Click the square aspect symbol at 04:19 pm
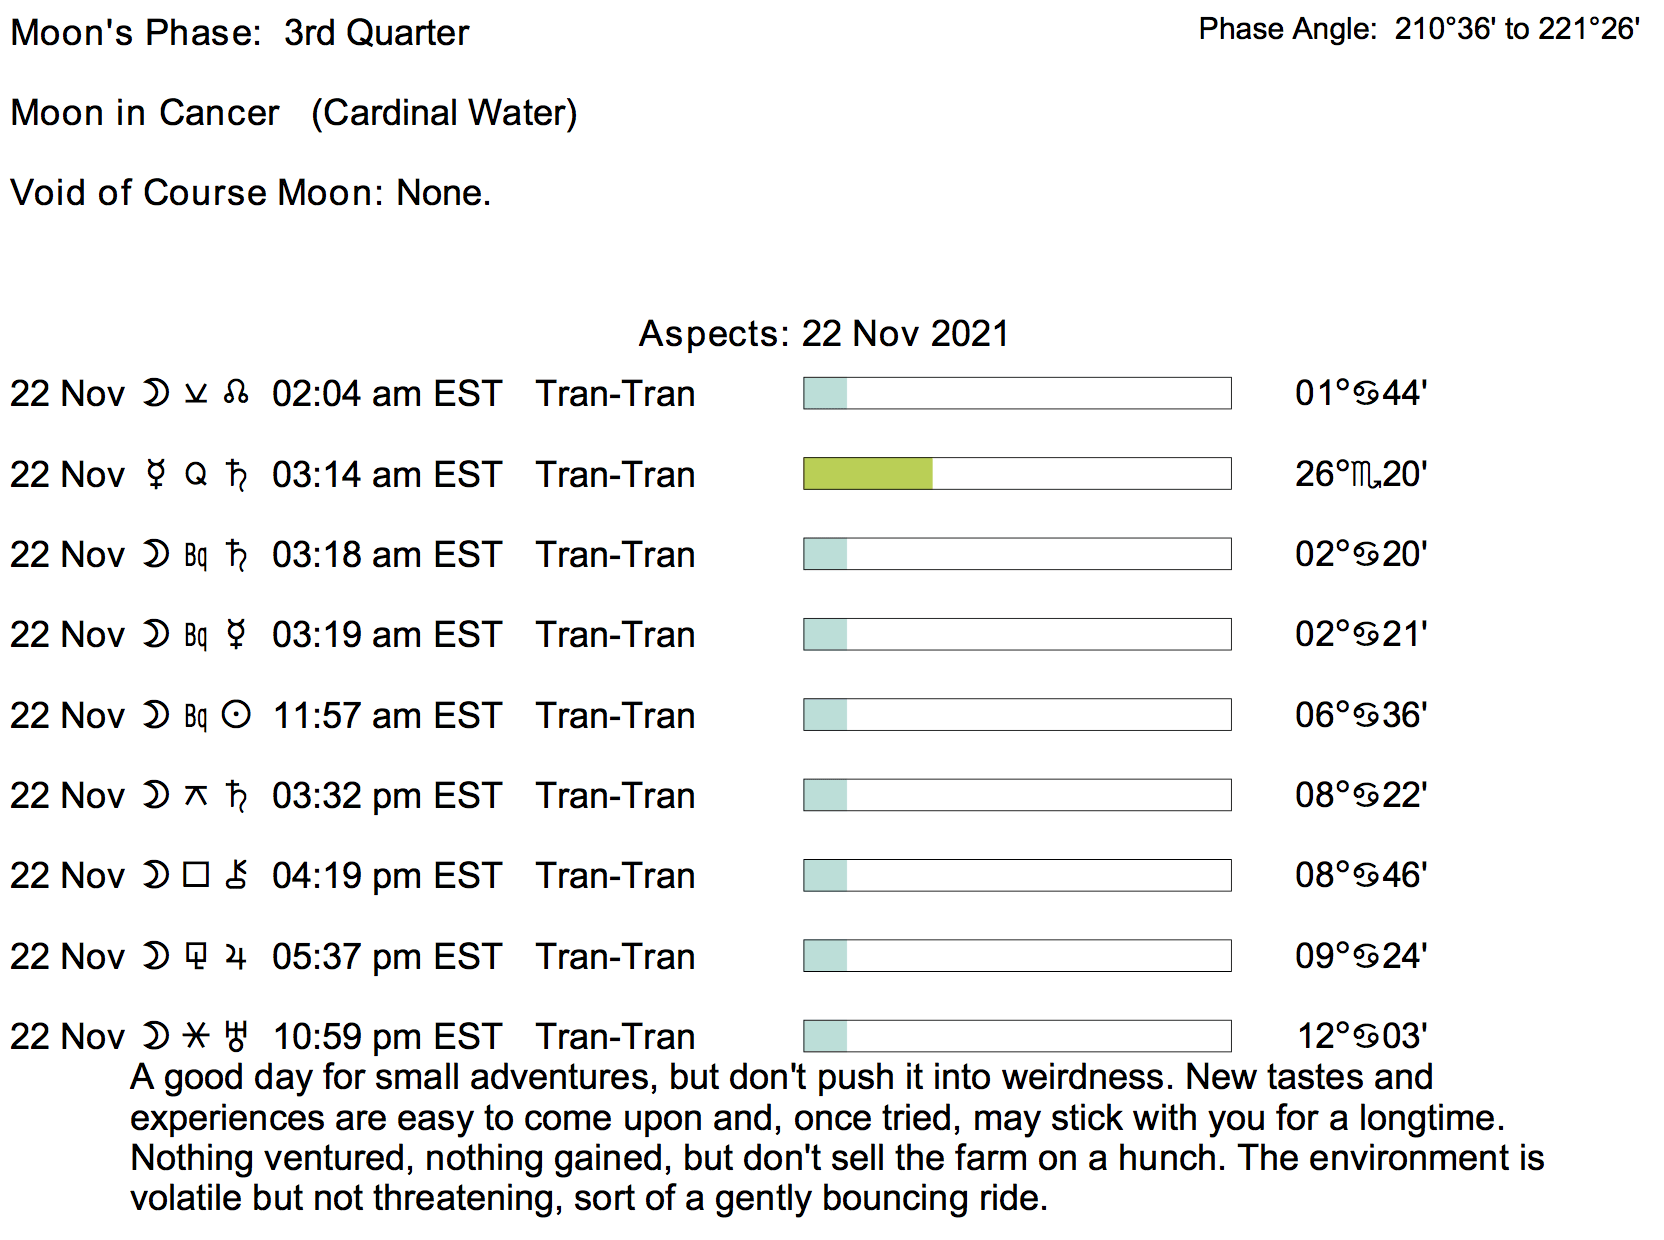The height and width of the screenshot is (1240, 1664). point(196,875)
